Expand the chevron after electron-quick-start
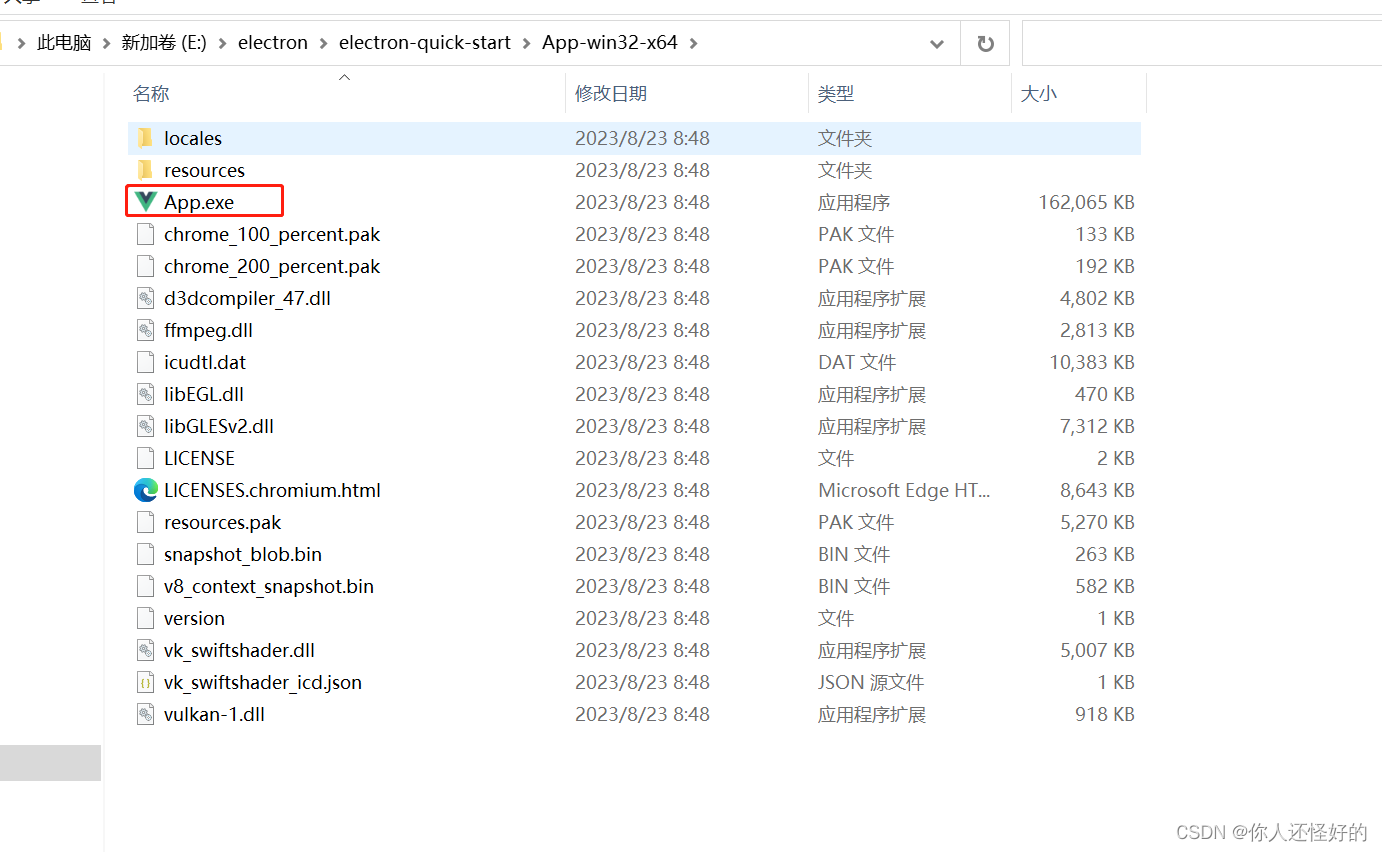 pyautogui.click(x=526, y=43)
